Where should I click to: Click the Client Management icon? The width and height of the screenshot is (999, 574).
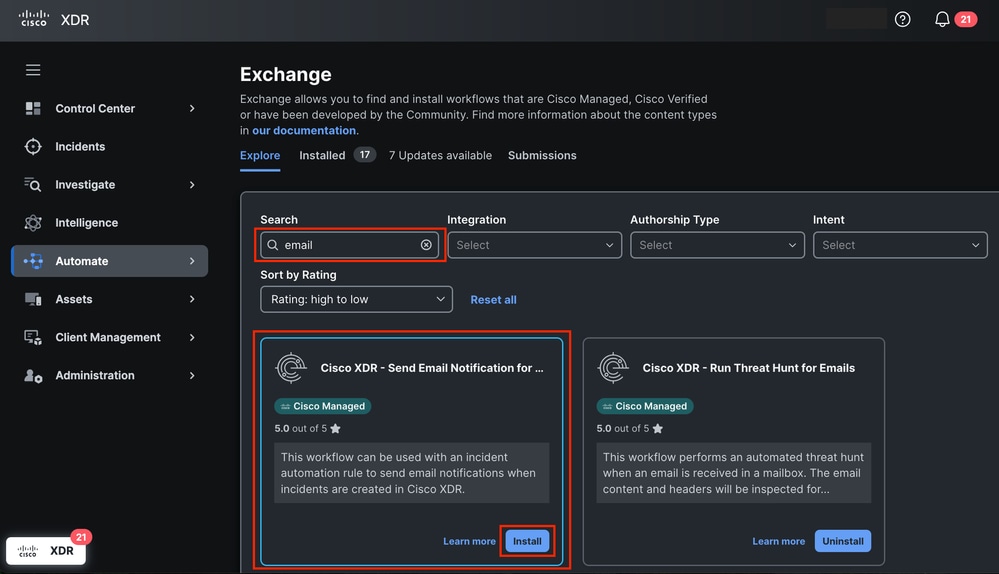coord(32,338)
